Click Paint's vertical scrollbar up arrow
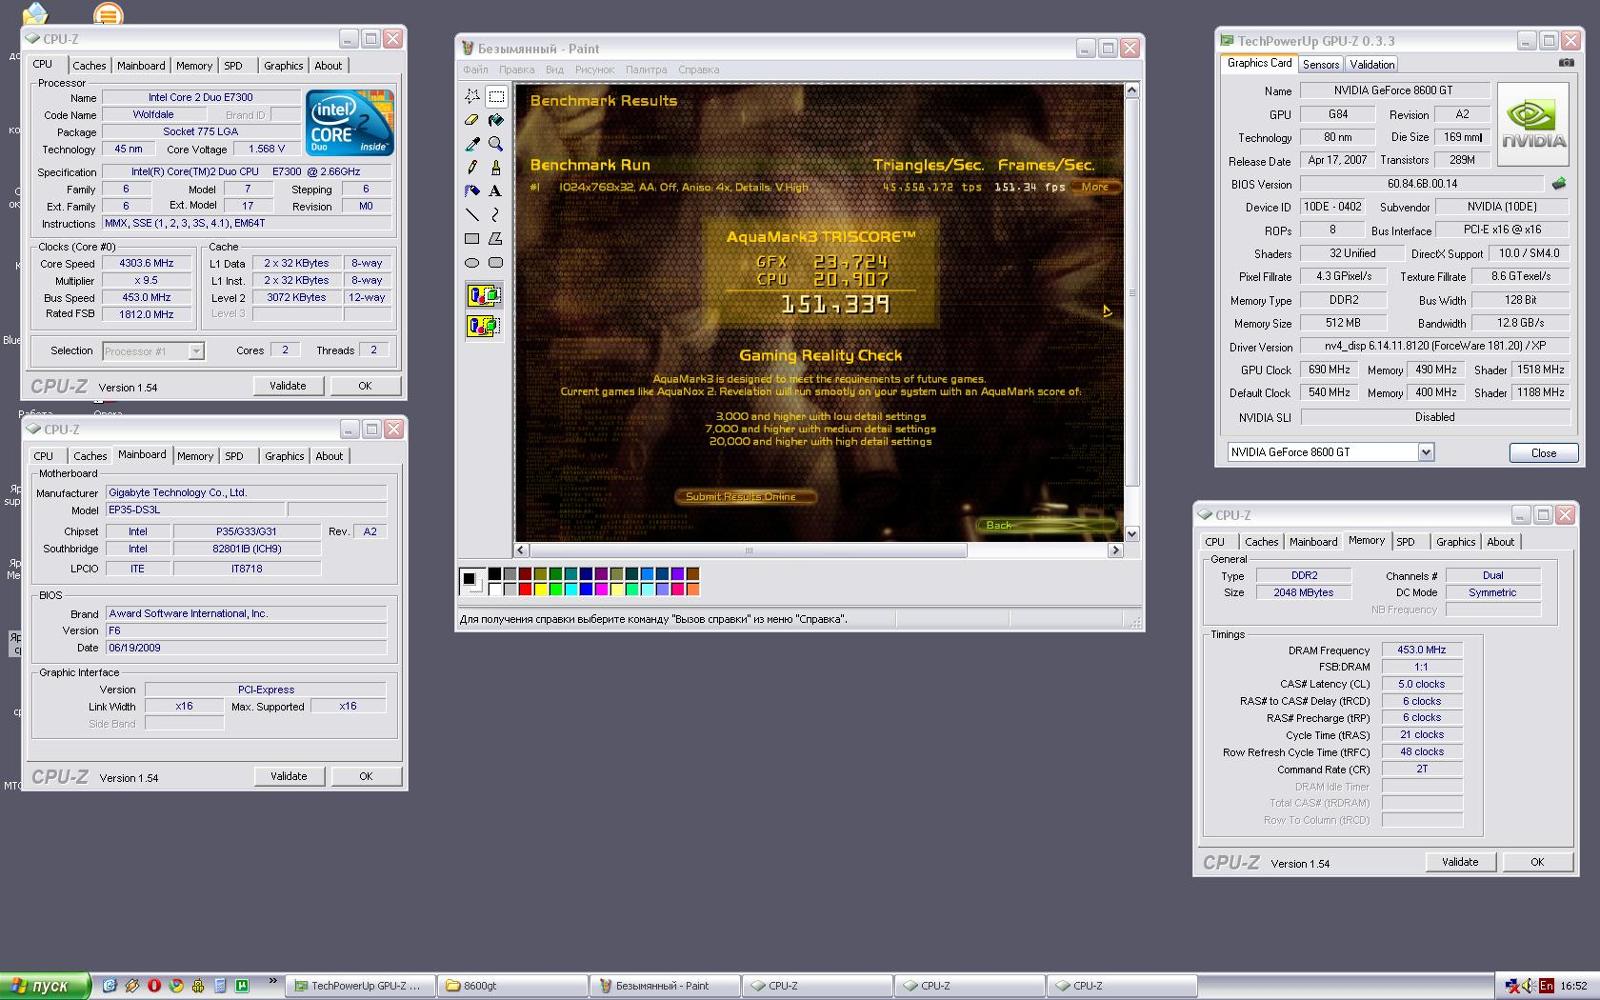Image resolution: width=1600 pixels, height=1000 pixels. (x=1132, y=90)
